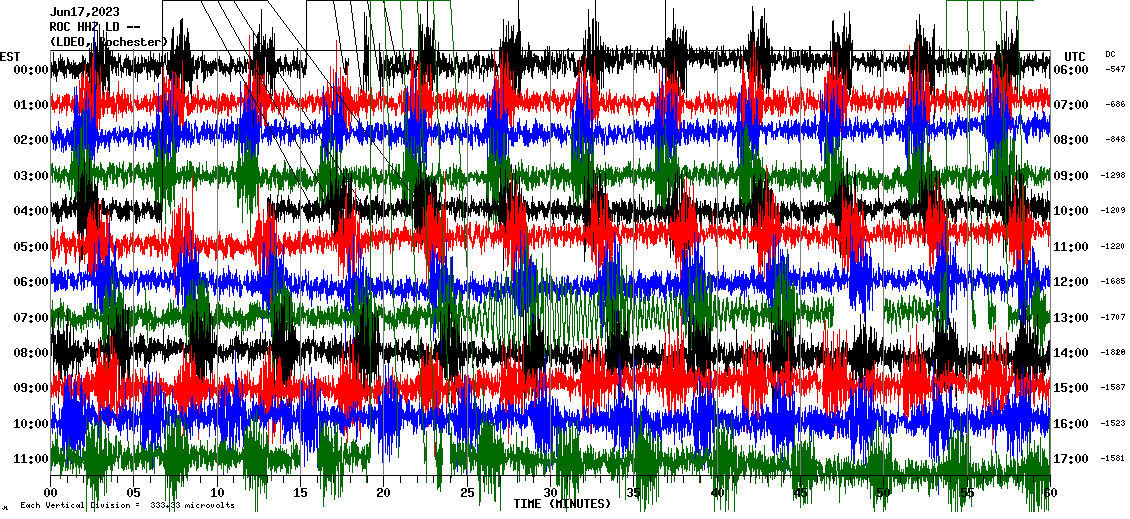Select the -1820 DC offset value

point(1114,353)
